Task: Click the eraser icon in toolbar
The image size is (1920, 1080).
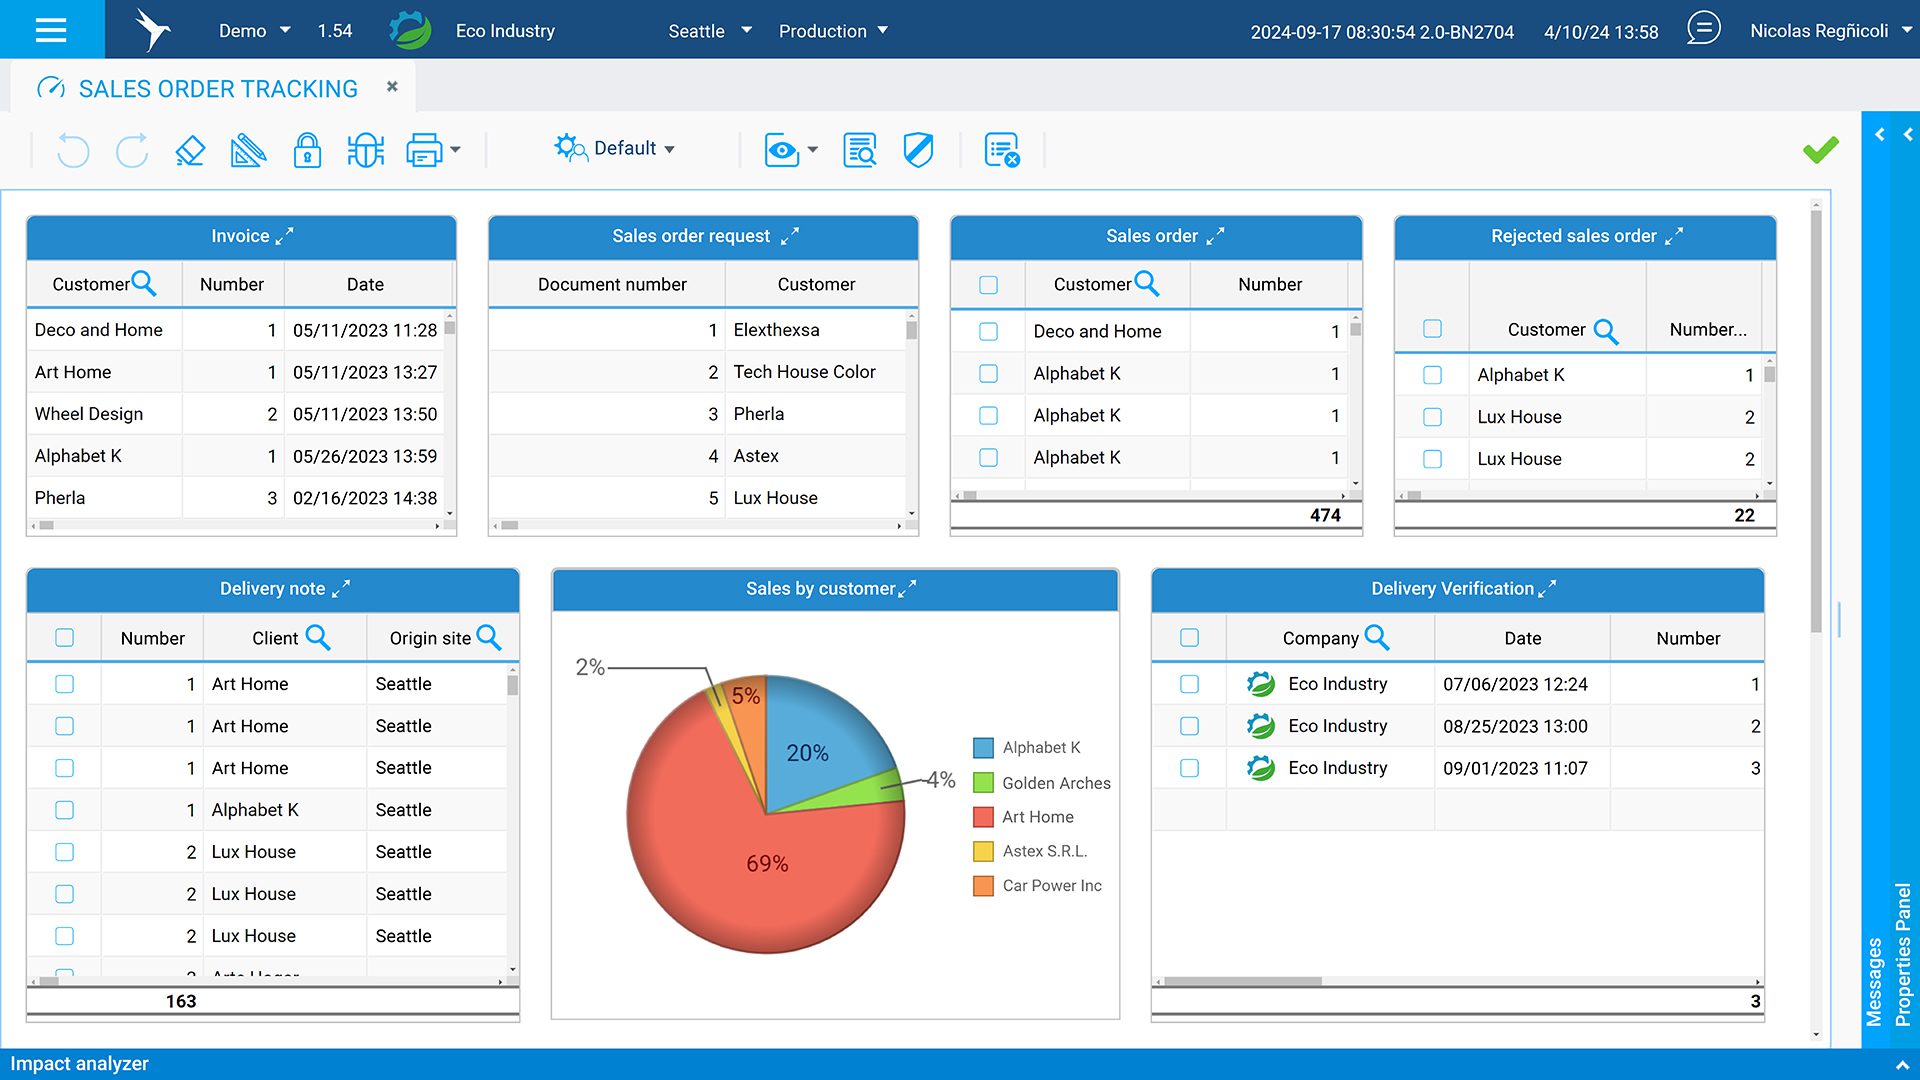Action: pyautogui.click(x=189, y=150)
